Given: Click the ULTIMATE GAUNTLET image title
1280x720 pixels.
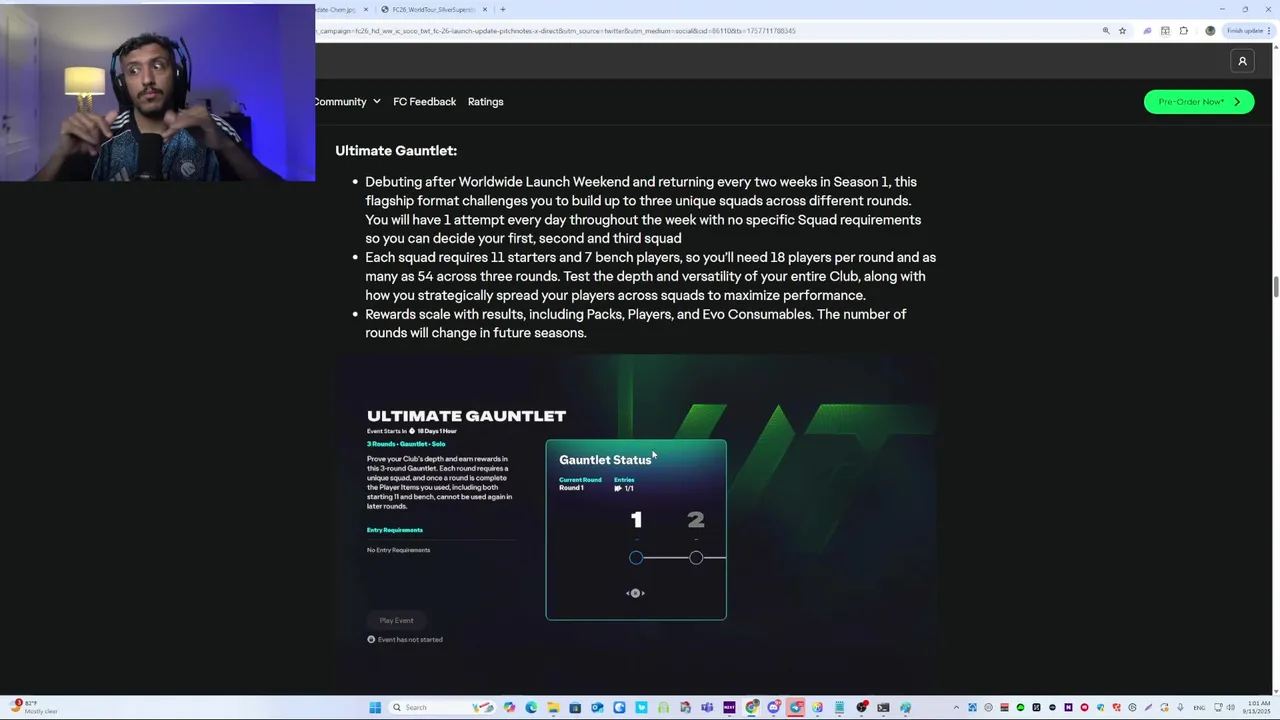Looking at the screenshot, I should [466, 416].
